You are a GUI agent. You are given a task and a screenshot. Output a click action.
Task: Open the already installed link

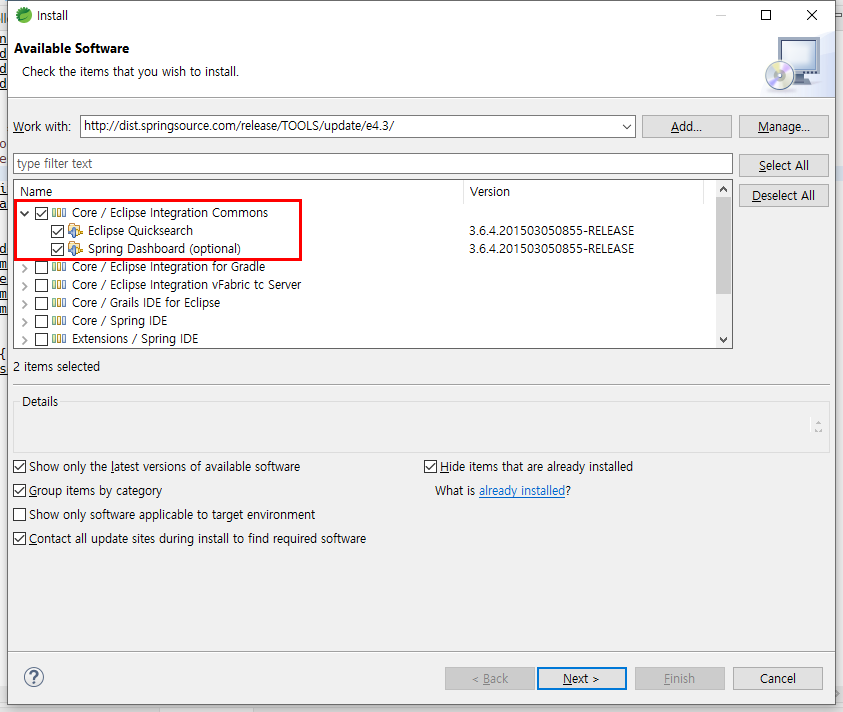click(522, 490)
